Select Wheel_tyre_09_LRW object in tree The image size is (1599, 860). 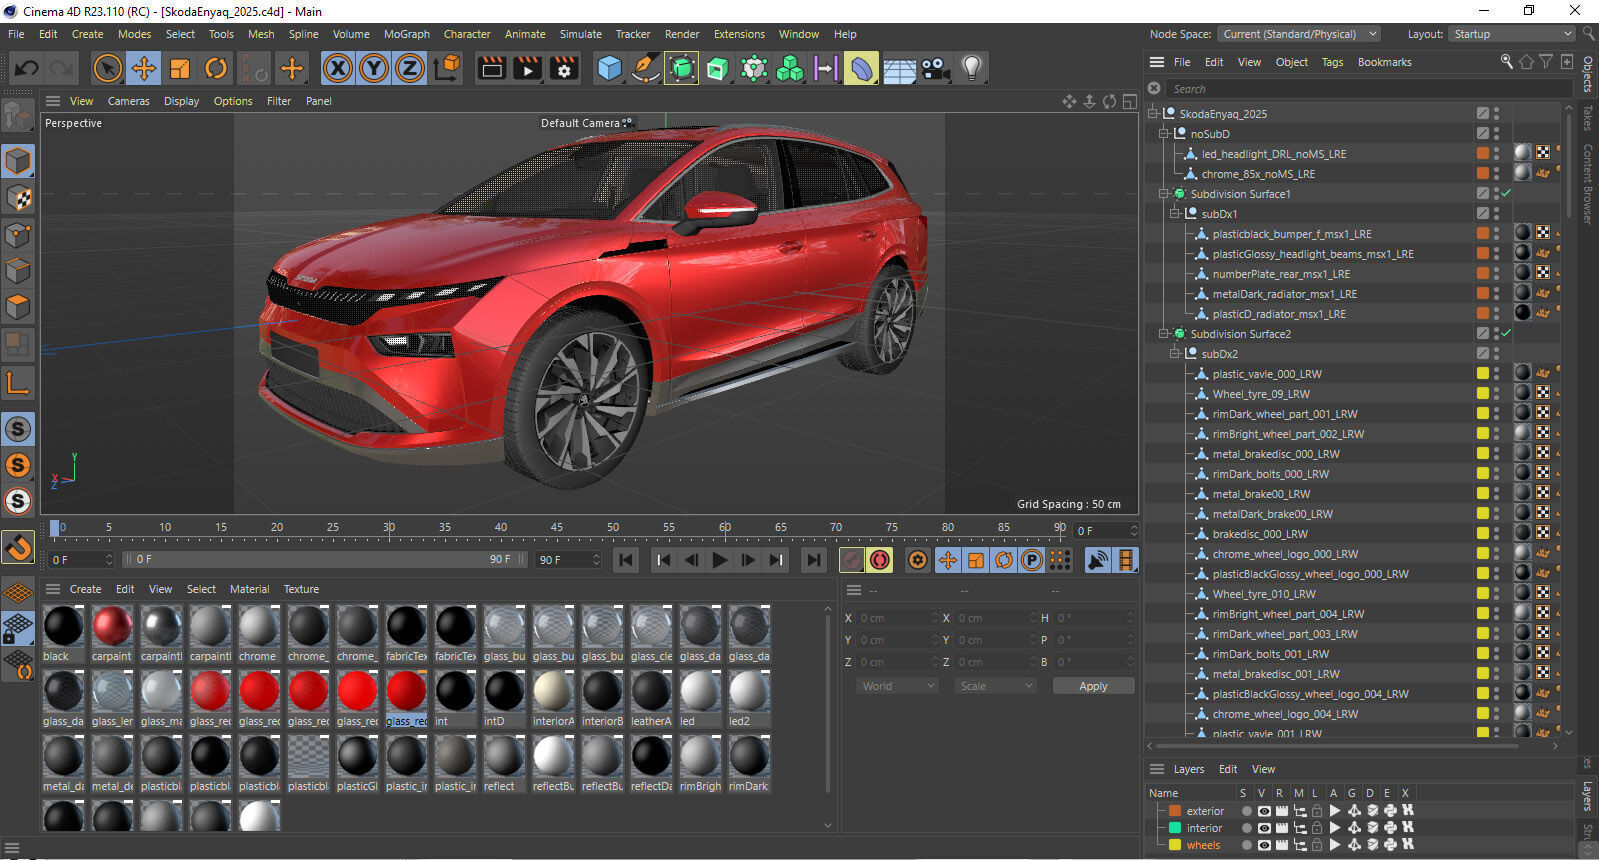1261,394
